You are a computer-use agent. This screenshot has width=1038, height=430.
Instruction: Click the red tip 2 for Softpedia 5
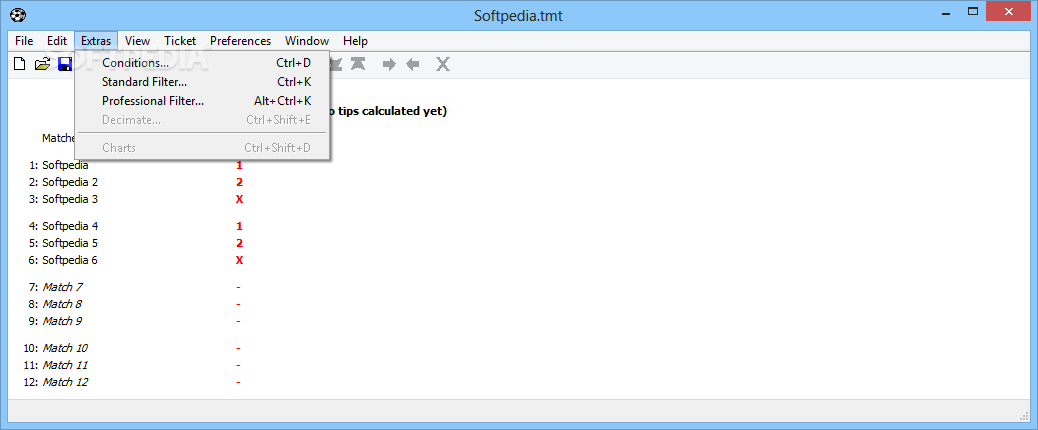[x=239, y=243]
